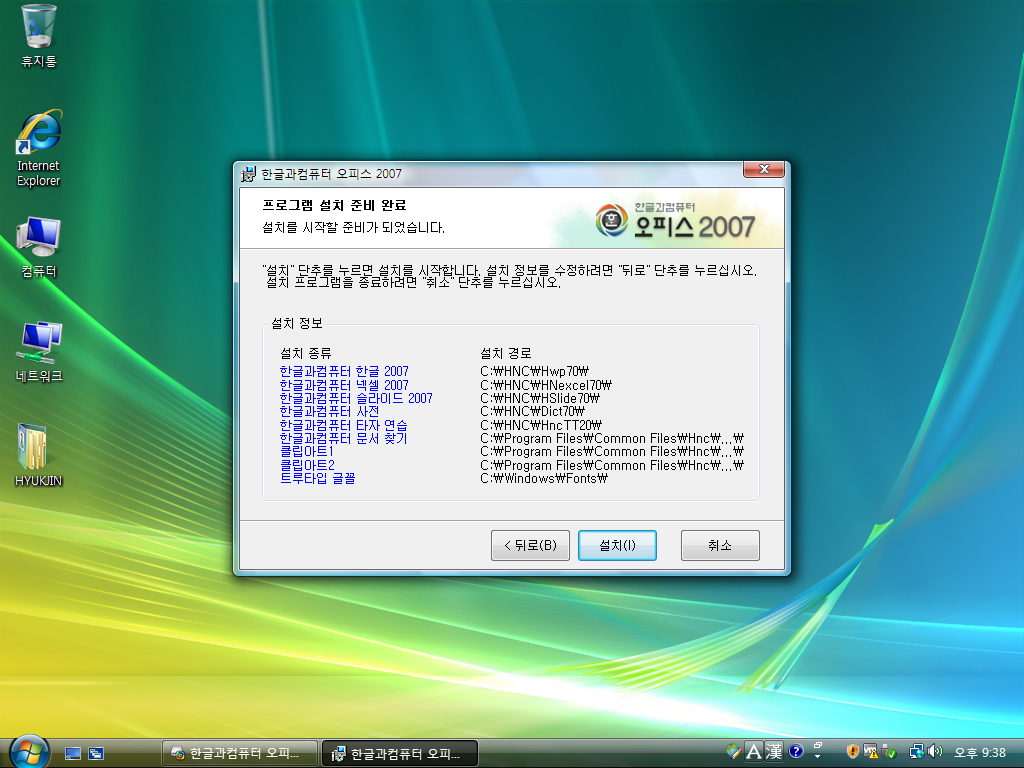Click Switch between windows in Quick Launch
The width and height of the screenshot is (1024, 768).
[x=96, y=754]
